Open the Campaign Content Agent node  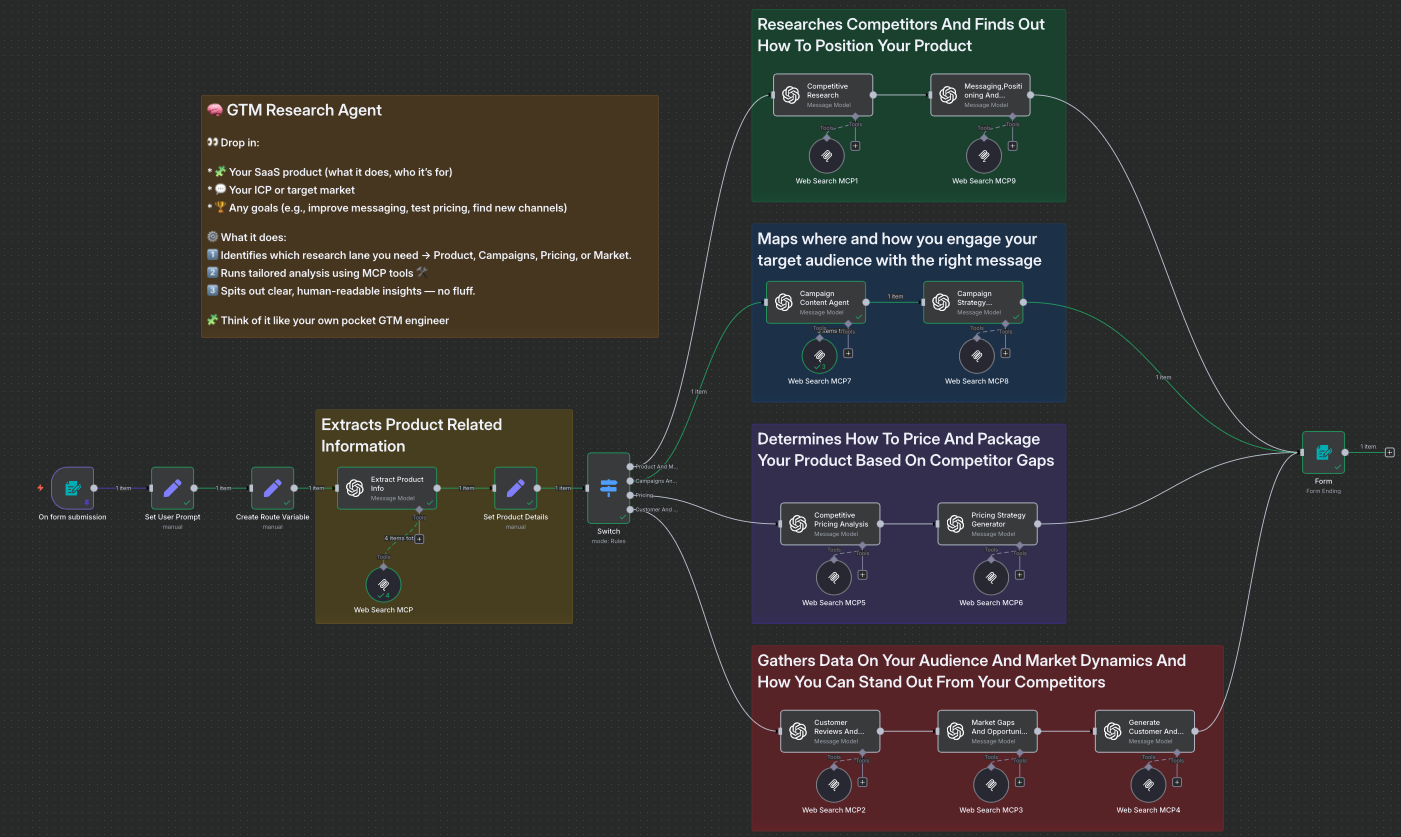[x=818, y=301]
